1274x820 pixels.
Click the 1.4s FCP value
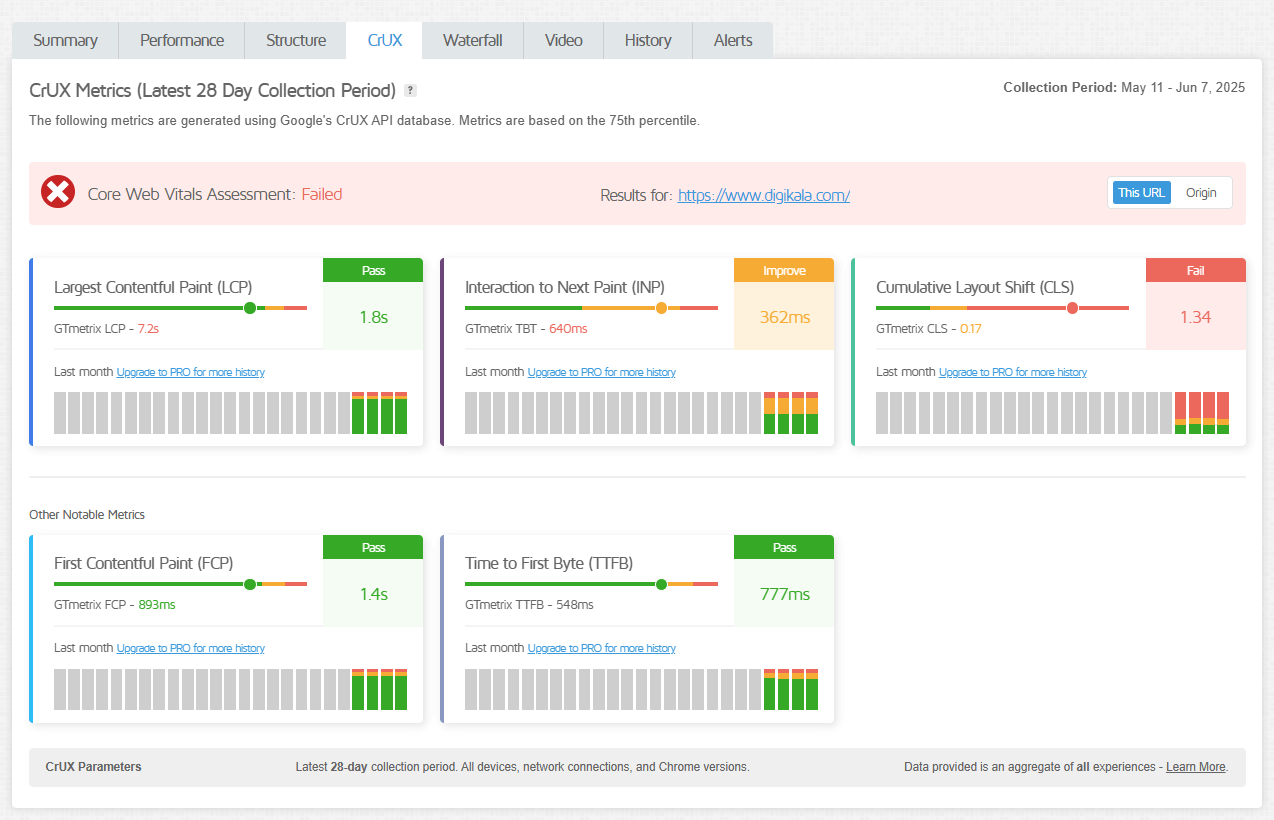pos(373,594)
